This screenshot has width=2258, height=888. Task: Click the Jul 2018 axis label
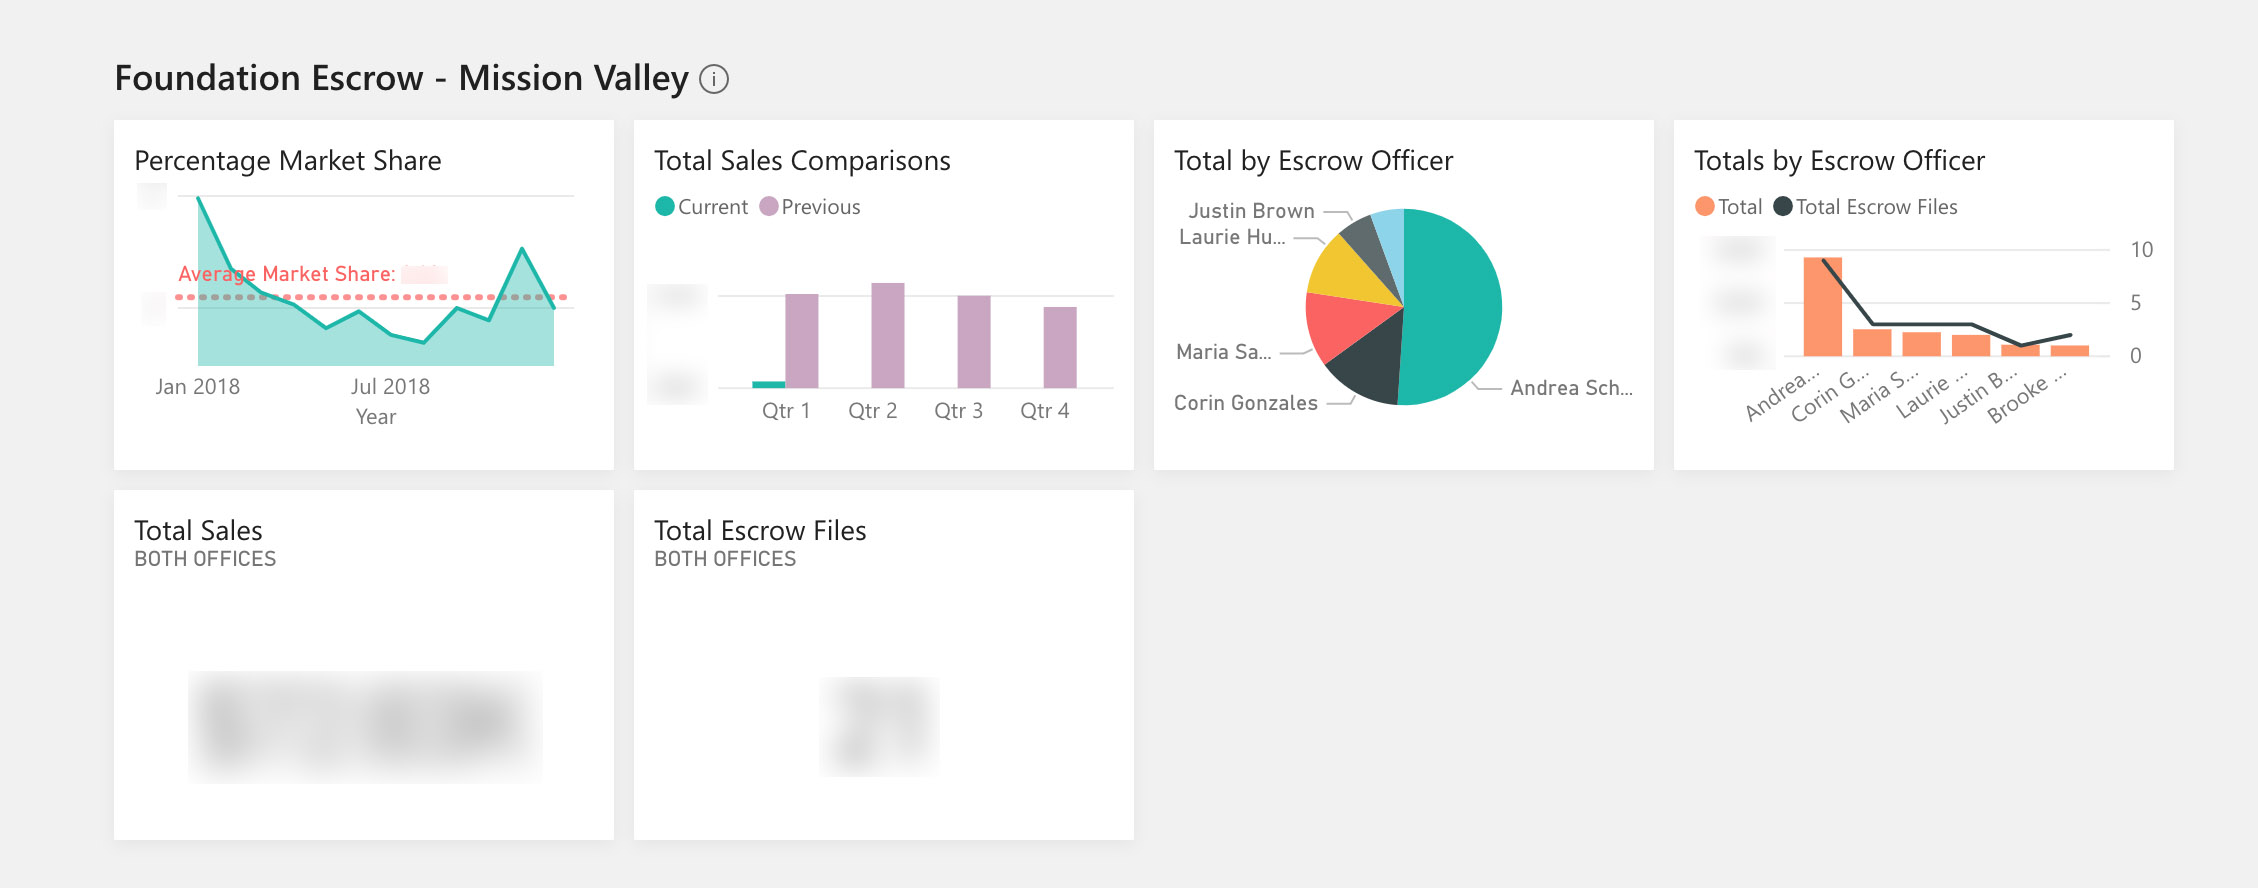[x=390, y=387]
